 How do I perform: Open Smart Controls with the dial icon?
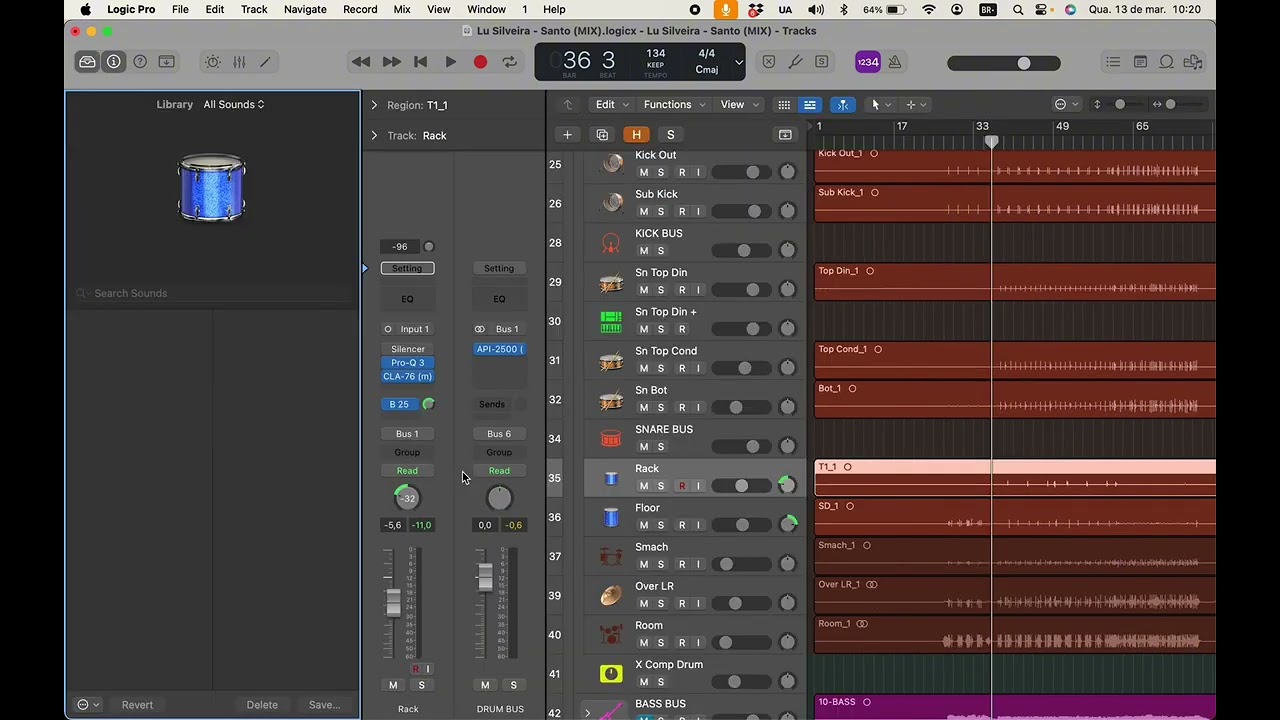tap(213, 62)
